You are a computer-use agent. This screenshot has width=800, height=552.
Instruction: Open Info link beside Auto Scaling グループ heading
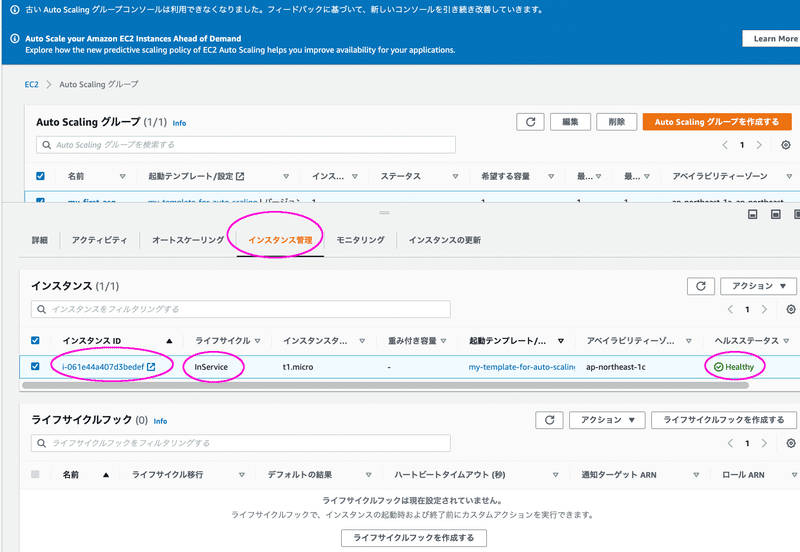click(x=179, y=123)
